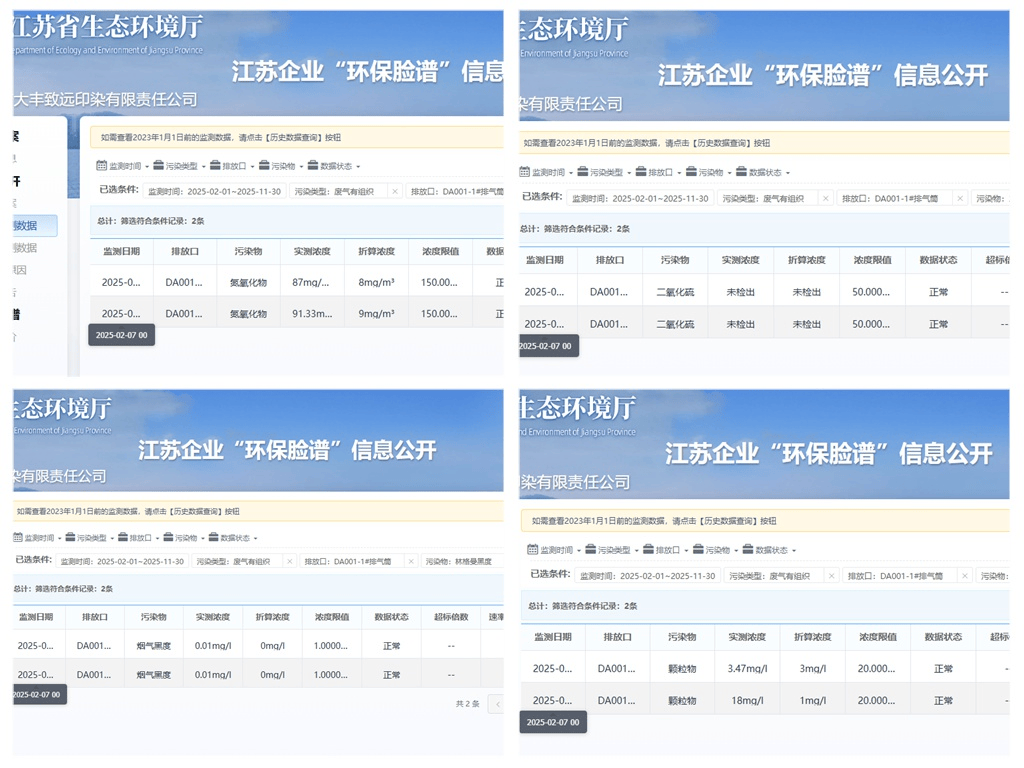
Task: Open 监测时间 dropdown arrow in 烟气黑度 panel
Action: coord(61,539)
